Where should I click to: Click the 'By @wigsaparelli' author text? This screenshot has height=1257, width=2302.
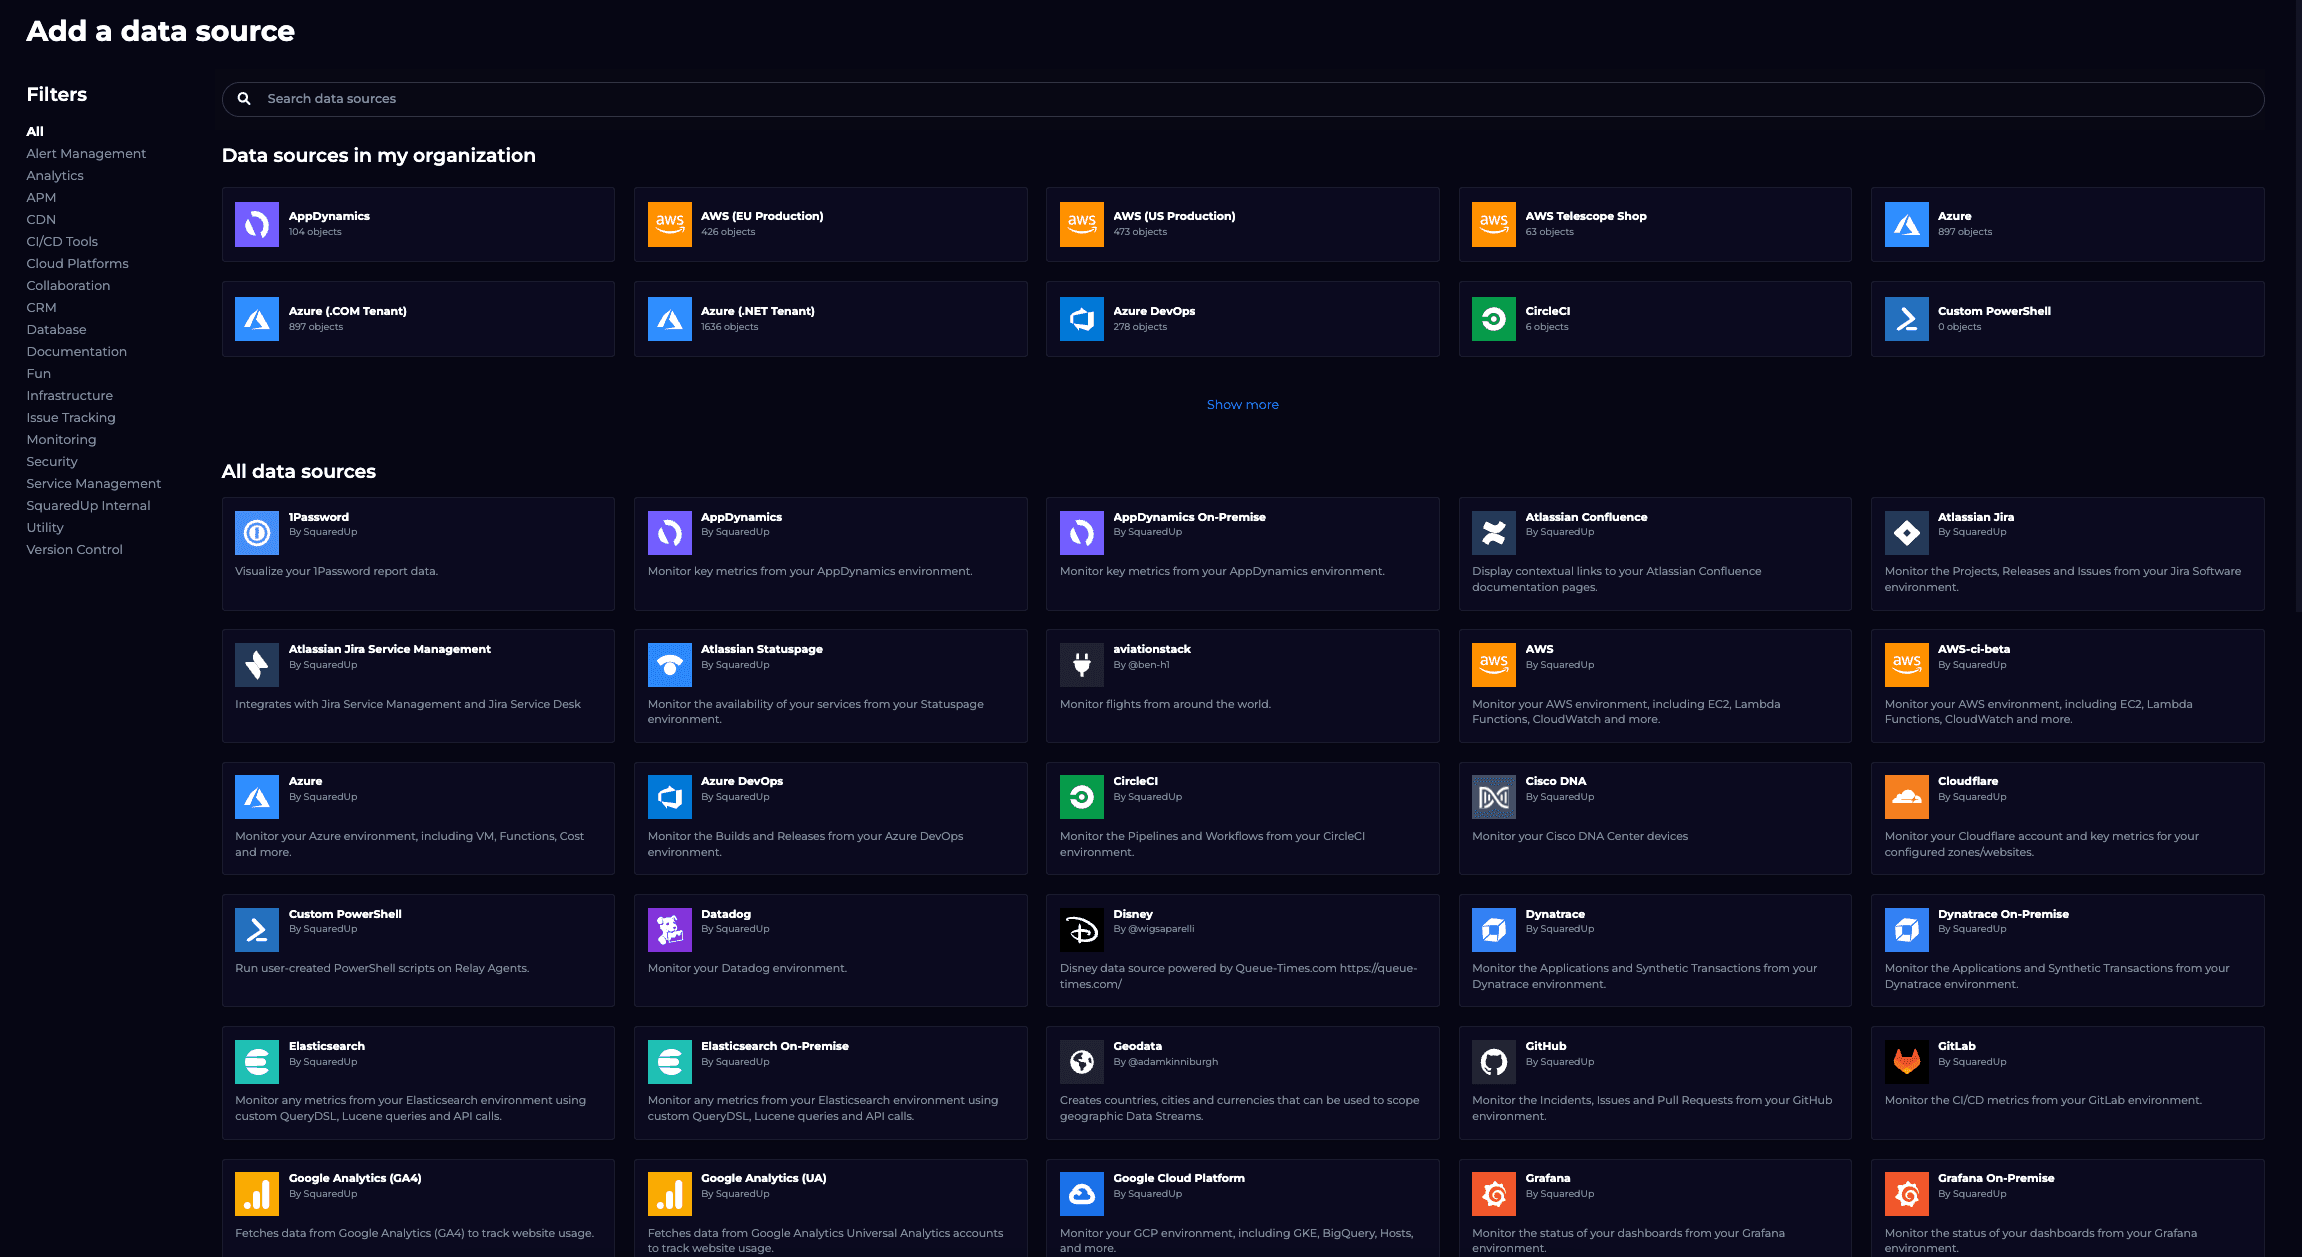1153,929
